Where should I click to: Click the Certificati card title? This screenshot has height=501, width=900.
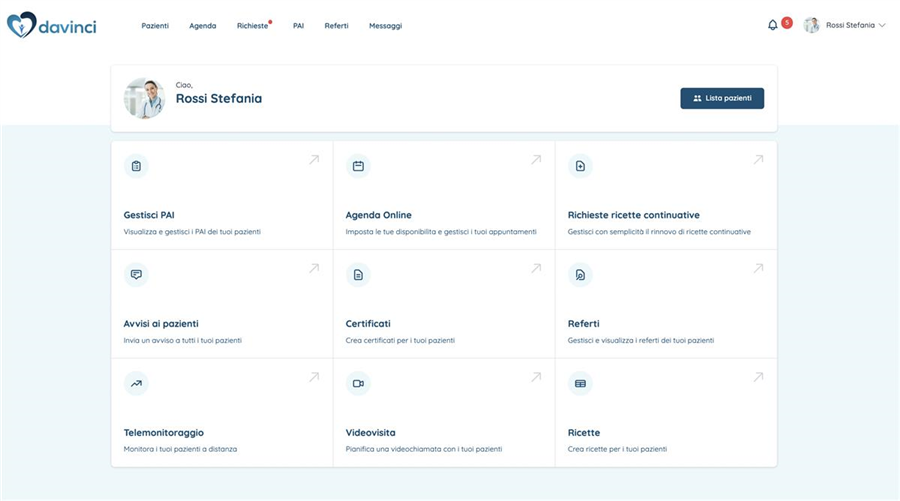point(368,324)
